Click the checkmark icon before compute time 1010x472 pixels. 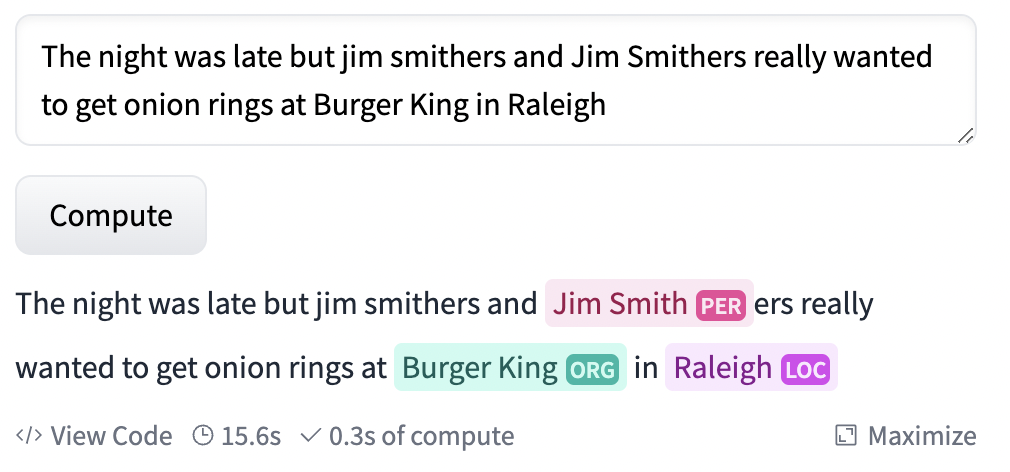click(310, 436)
